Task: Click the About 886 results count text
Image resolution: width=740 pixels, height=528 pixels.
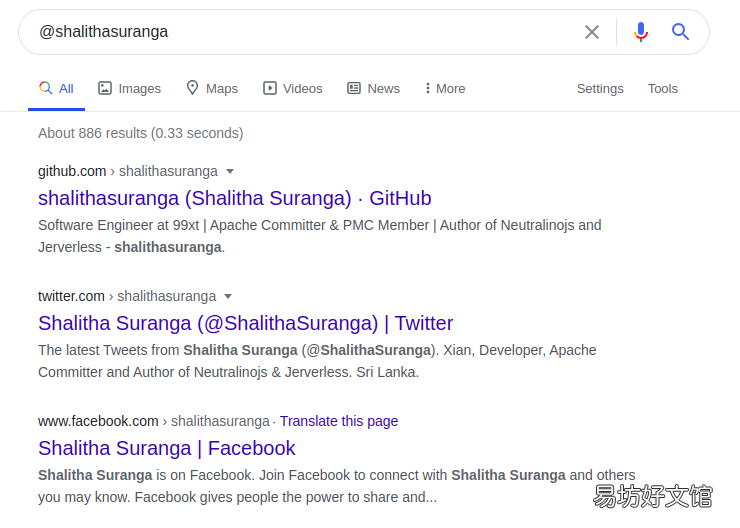Action: (141, 133)
